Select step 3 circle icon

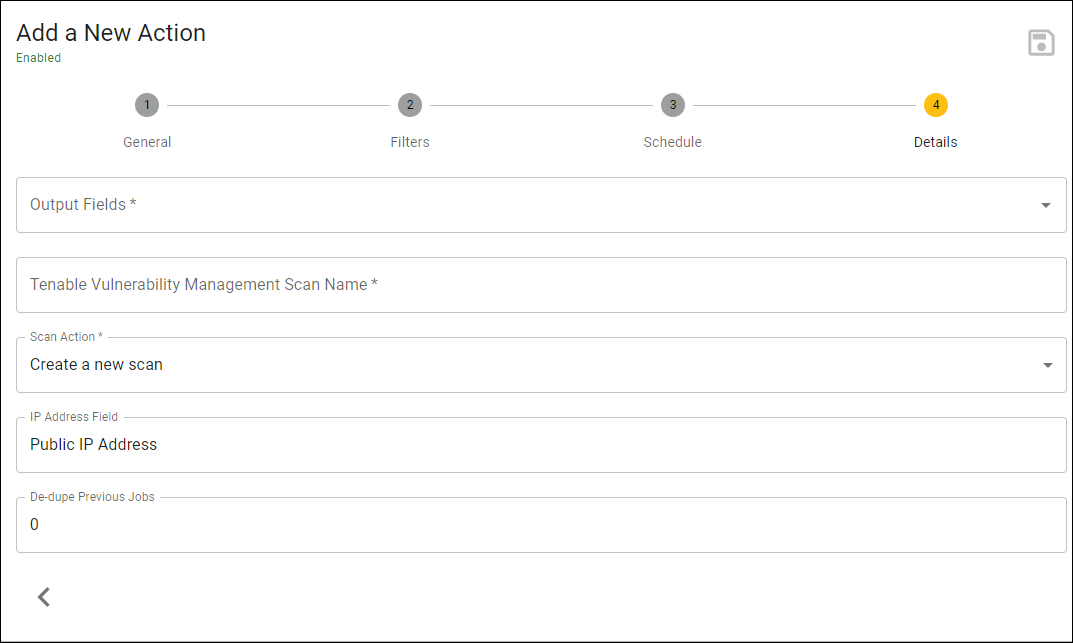673,105
